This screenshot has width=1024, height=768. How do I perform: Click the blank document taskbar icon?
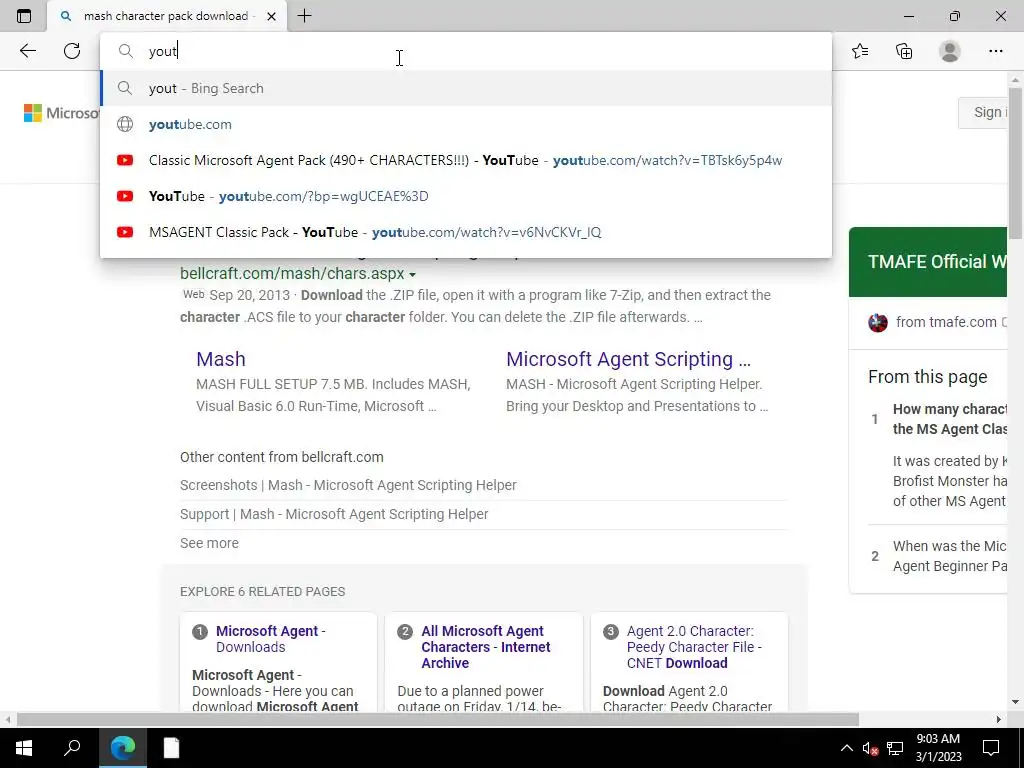point(171,748)
